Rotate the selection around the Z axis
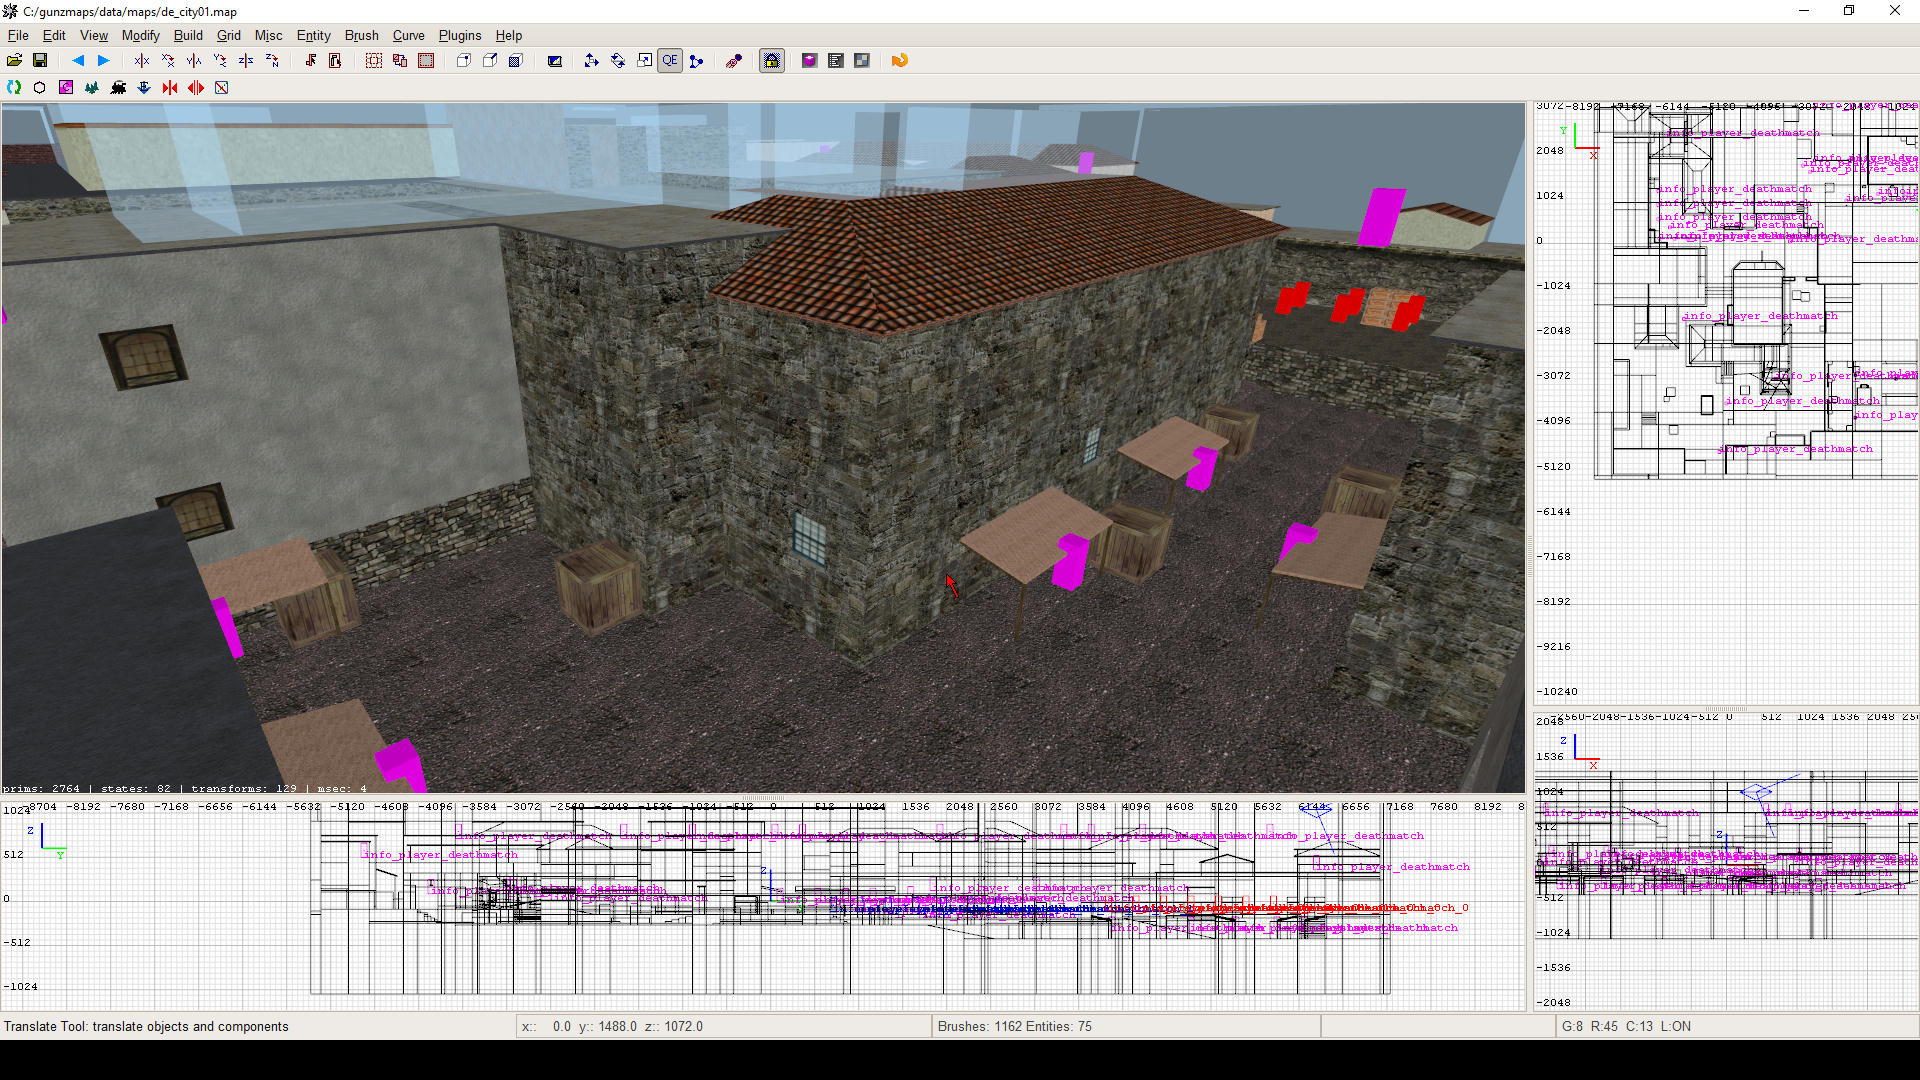The width and height of the screenshot is (1920, 1080). 272,60
